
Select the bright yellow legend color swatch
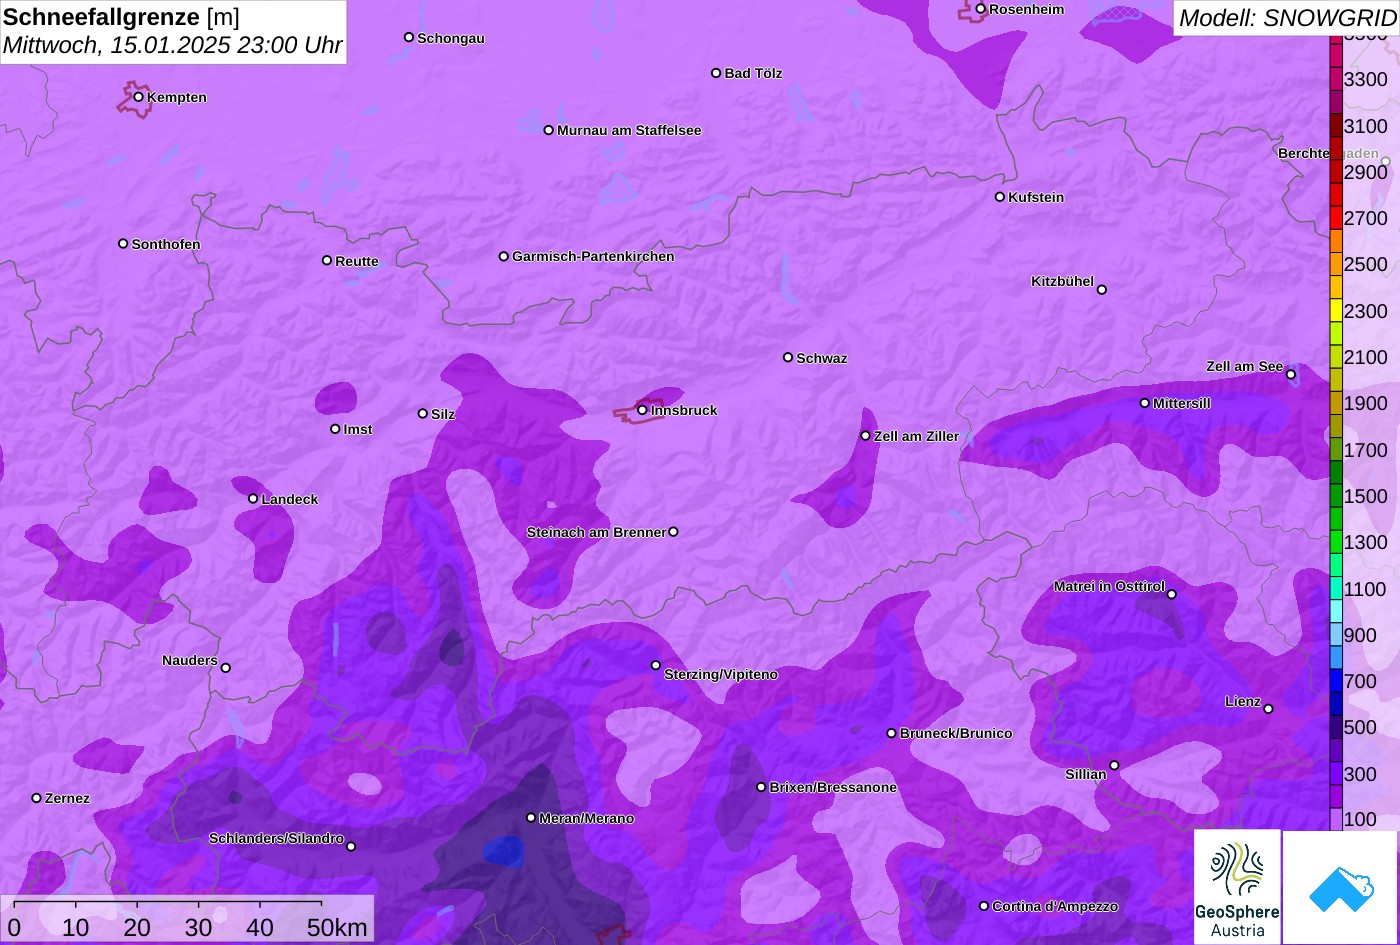point(1336,310)
